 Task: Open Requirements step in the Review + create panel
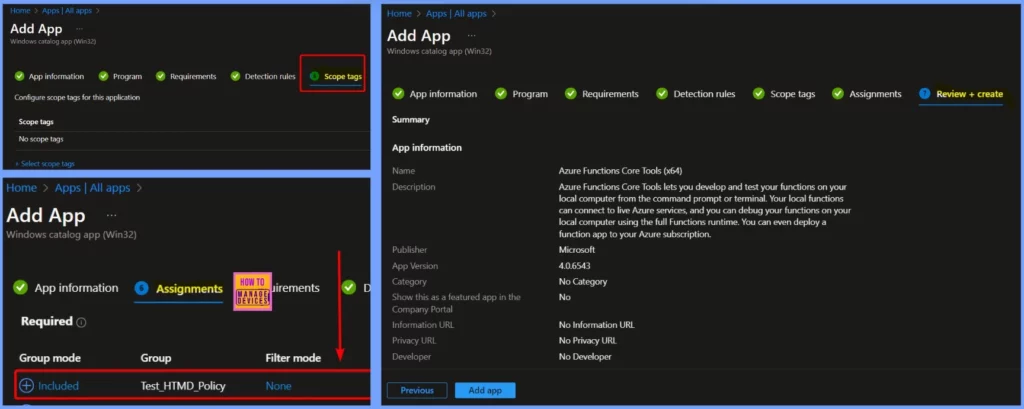coord(601,94)
